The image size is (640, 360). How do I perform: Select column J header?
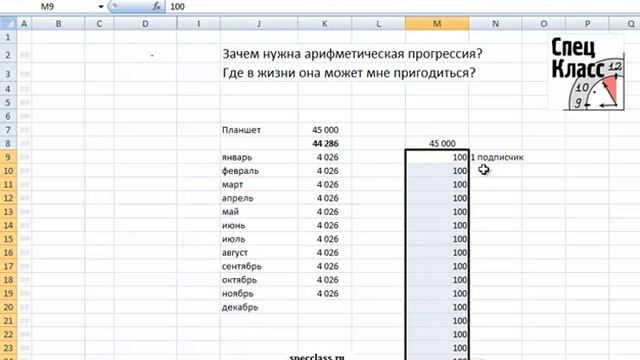click(x=259, y=24)
